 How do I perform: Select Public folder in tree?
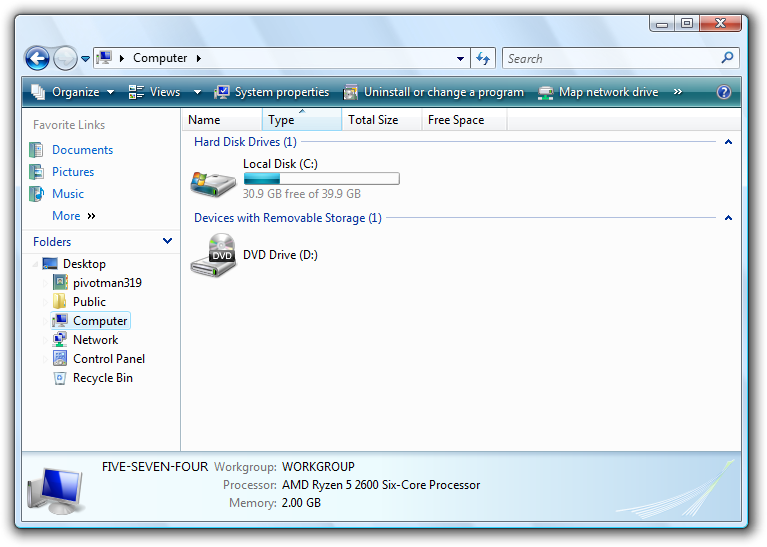89,302
